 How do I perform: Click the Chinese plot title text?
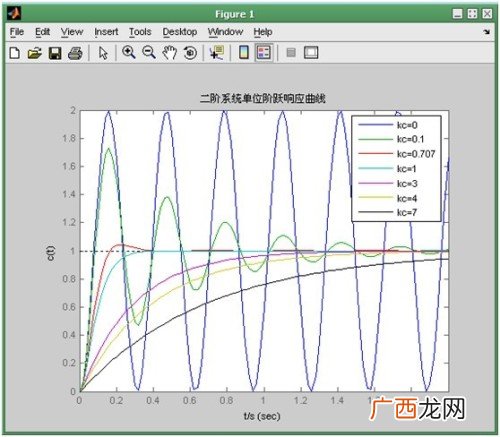click(x=263, y=98)
